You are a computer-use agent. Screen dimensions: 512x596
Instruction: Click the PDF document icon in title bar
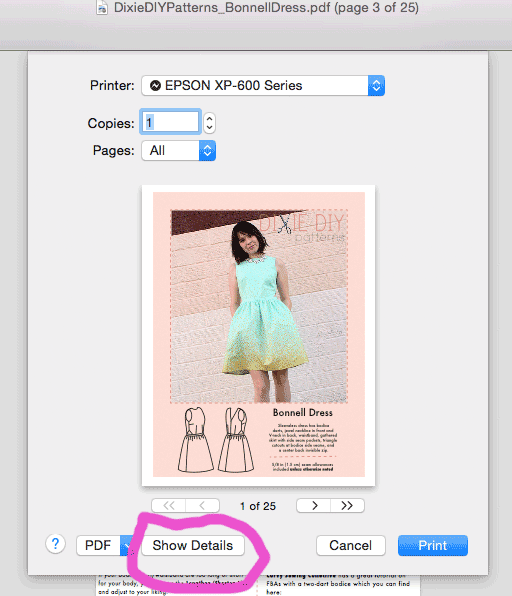[x=102, y=8]
